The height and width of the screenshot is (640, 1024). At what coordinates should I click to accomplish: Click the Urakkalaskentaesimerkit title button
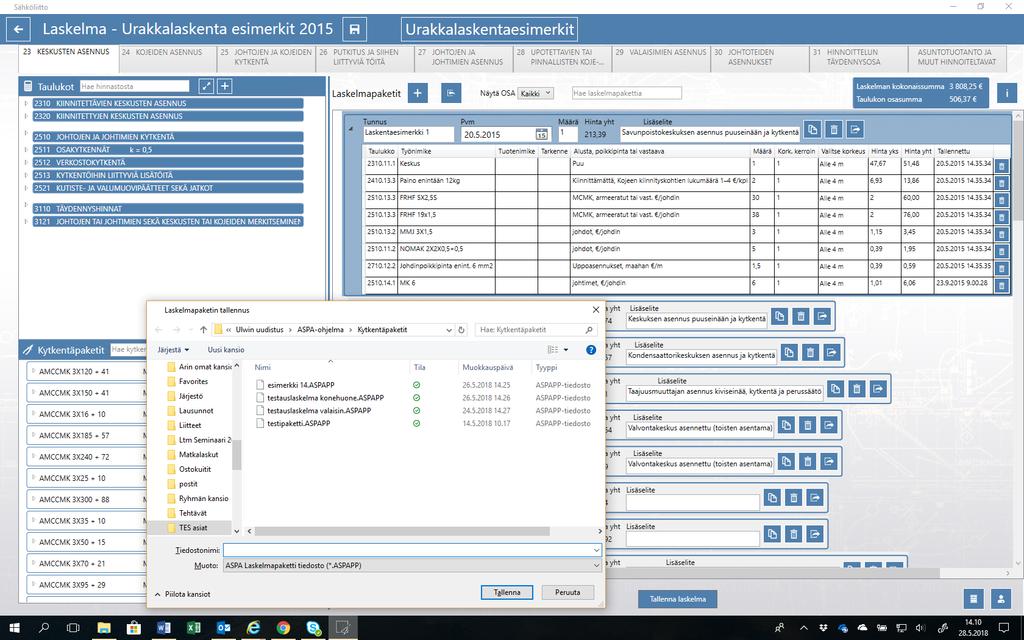pyautogui.click(x=490, y=29)
